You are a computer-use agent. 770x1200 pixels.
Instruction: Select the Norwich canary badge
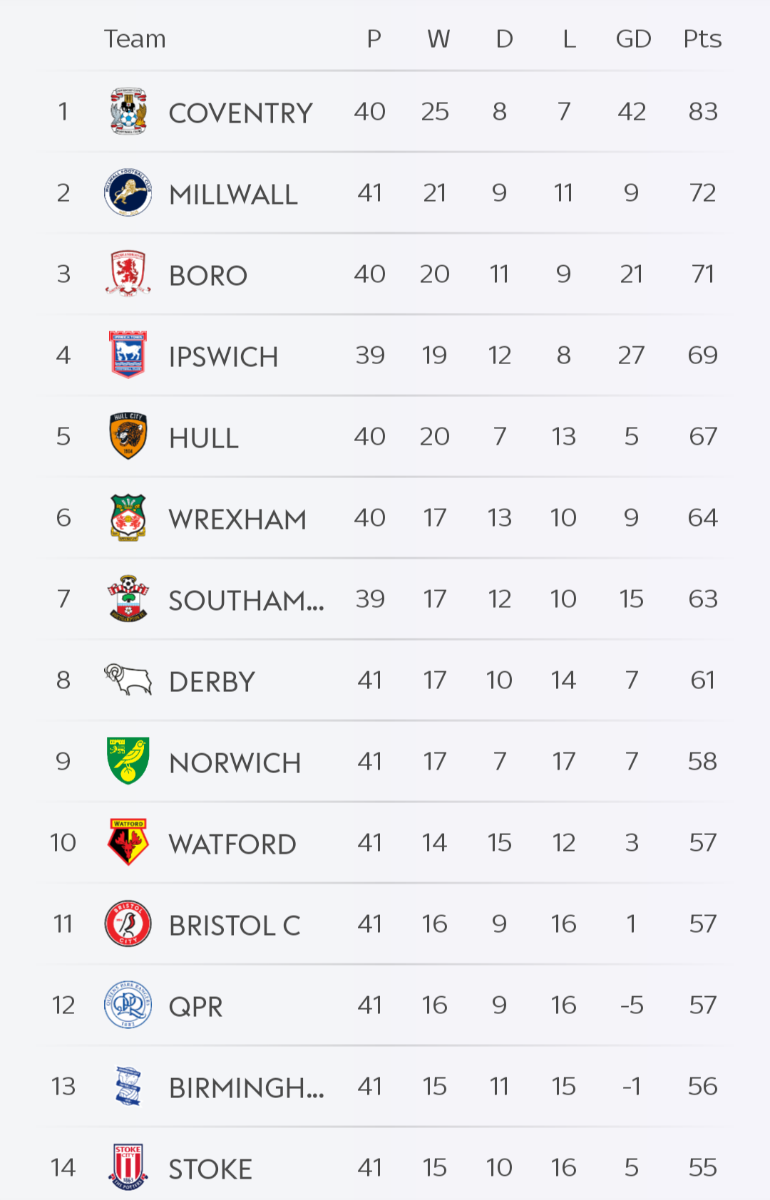click(x=128, y=761)
